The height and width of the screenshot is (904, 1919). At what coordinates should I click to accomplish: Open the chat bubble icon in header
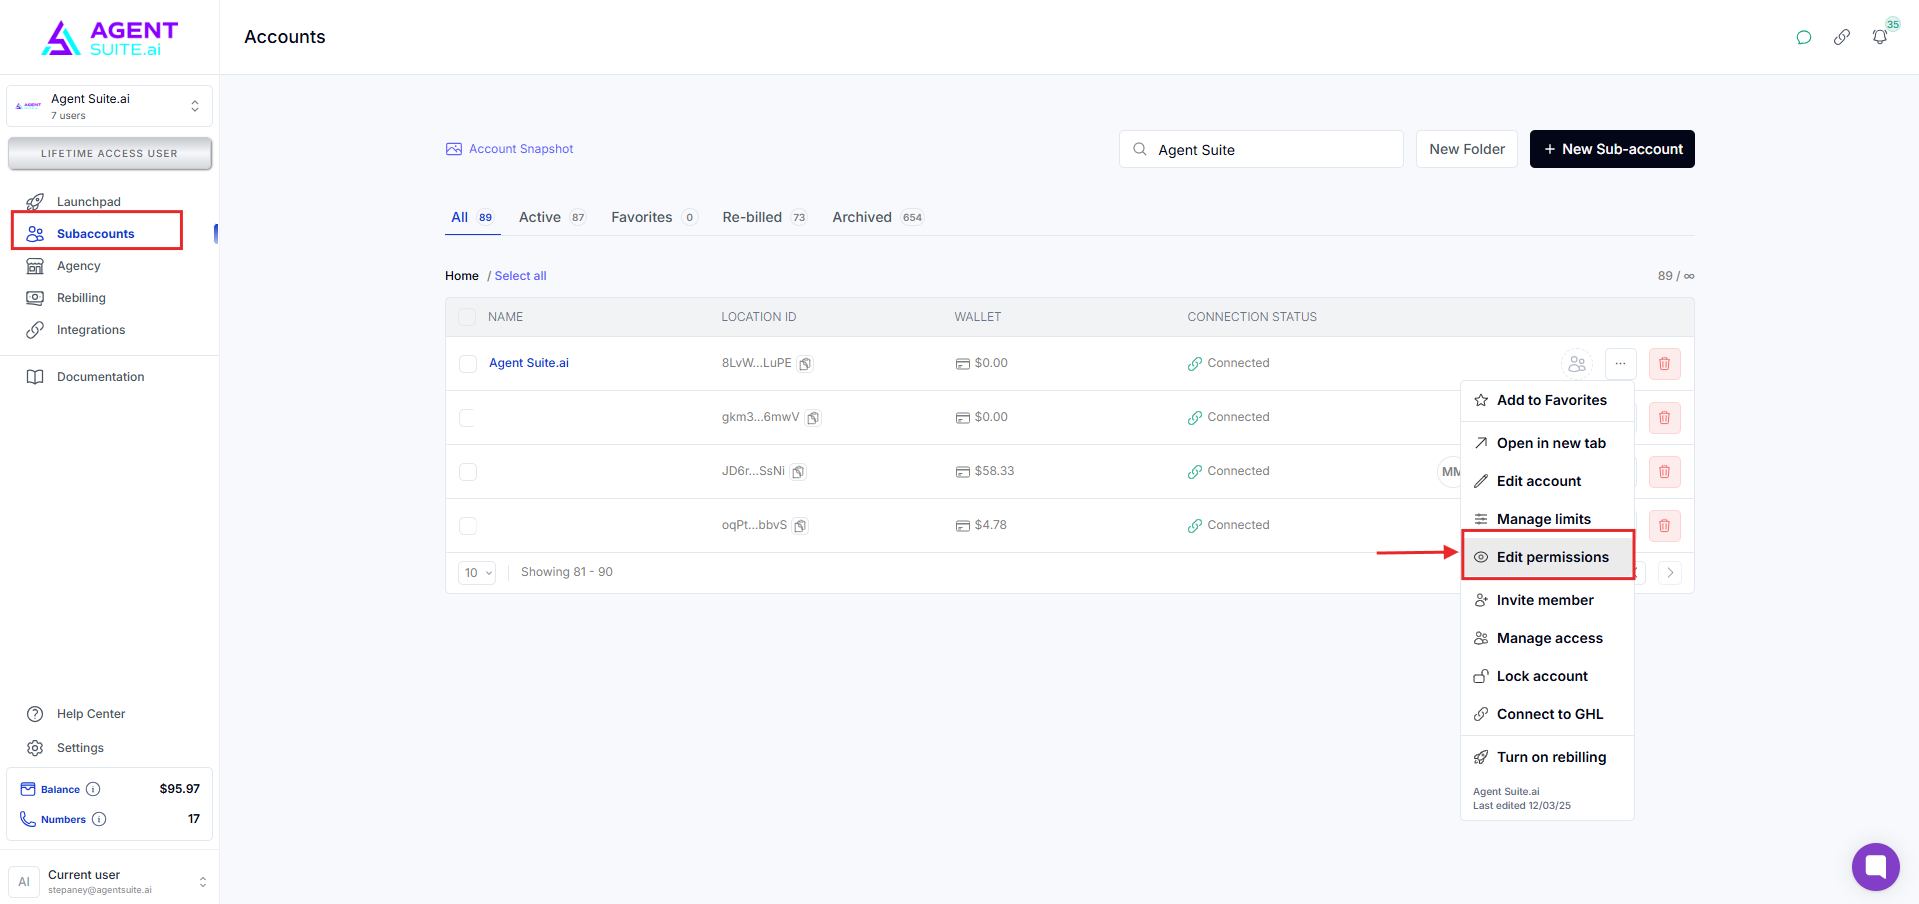pyautogui.click(x=1804, y=38)
